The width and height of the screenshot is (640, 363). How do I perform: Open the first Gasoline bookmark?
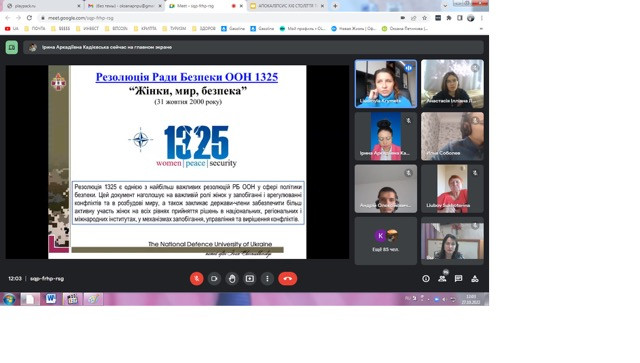(233, 29)
